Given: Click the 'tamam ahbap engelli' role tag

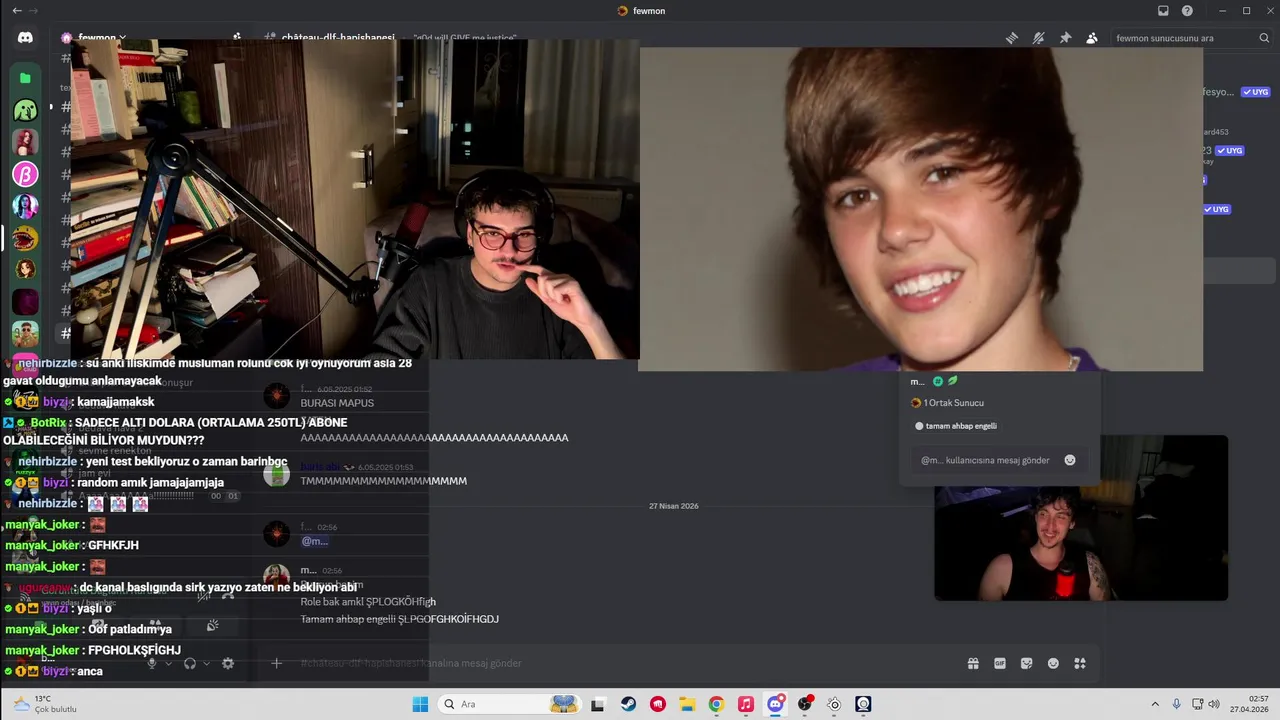Looking at the screenshot, I should tap(956, 426).
